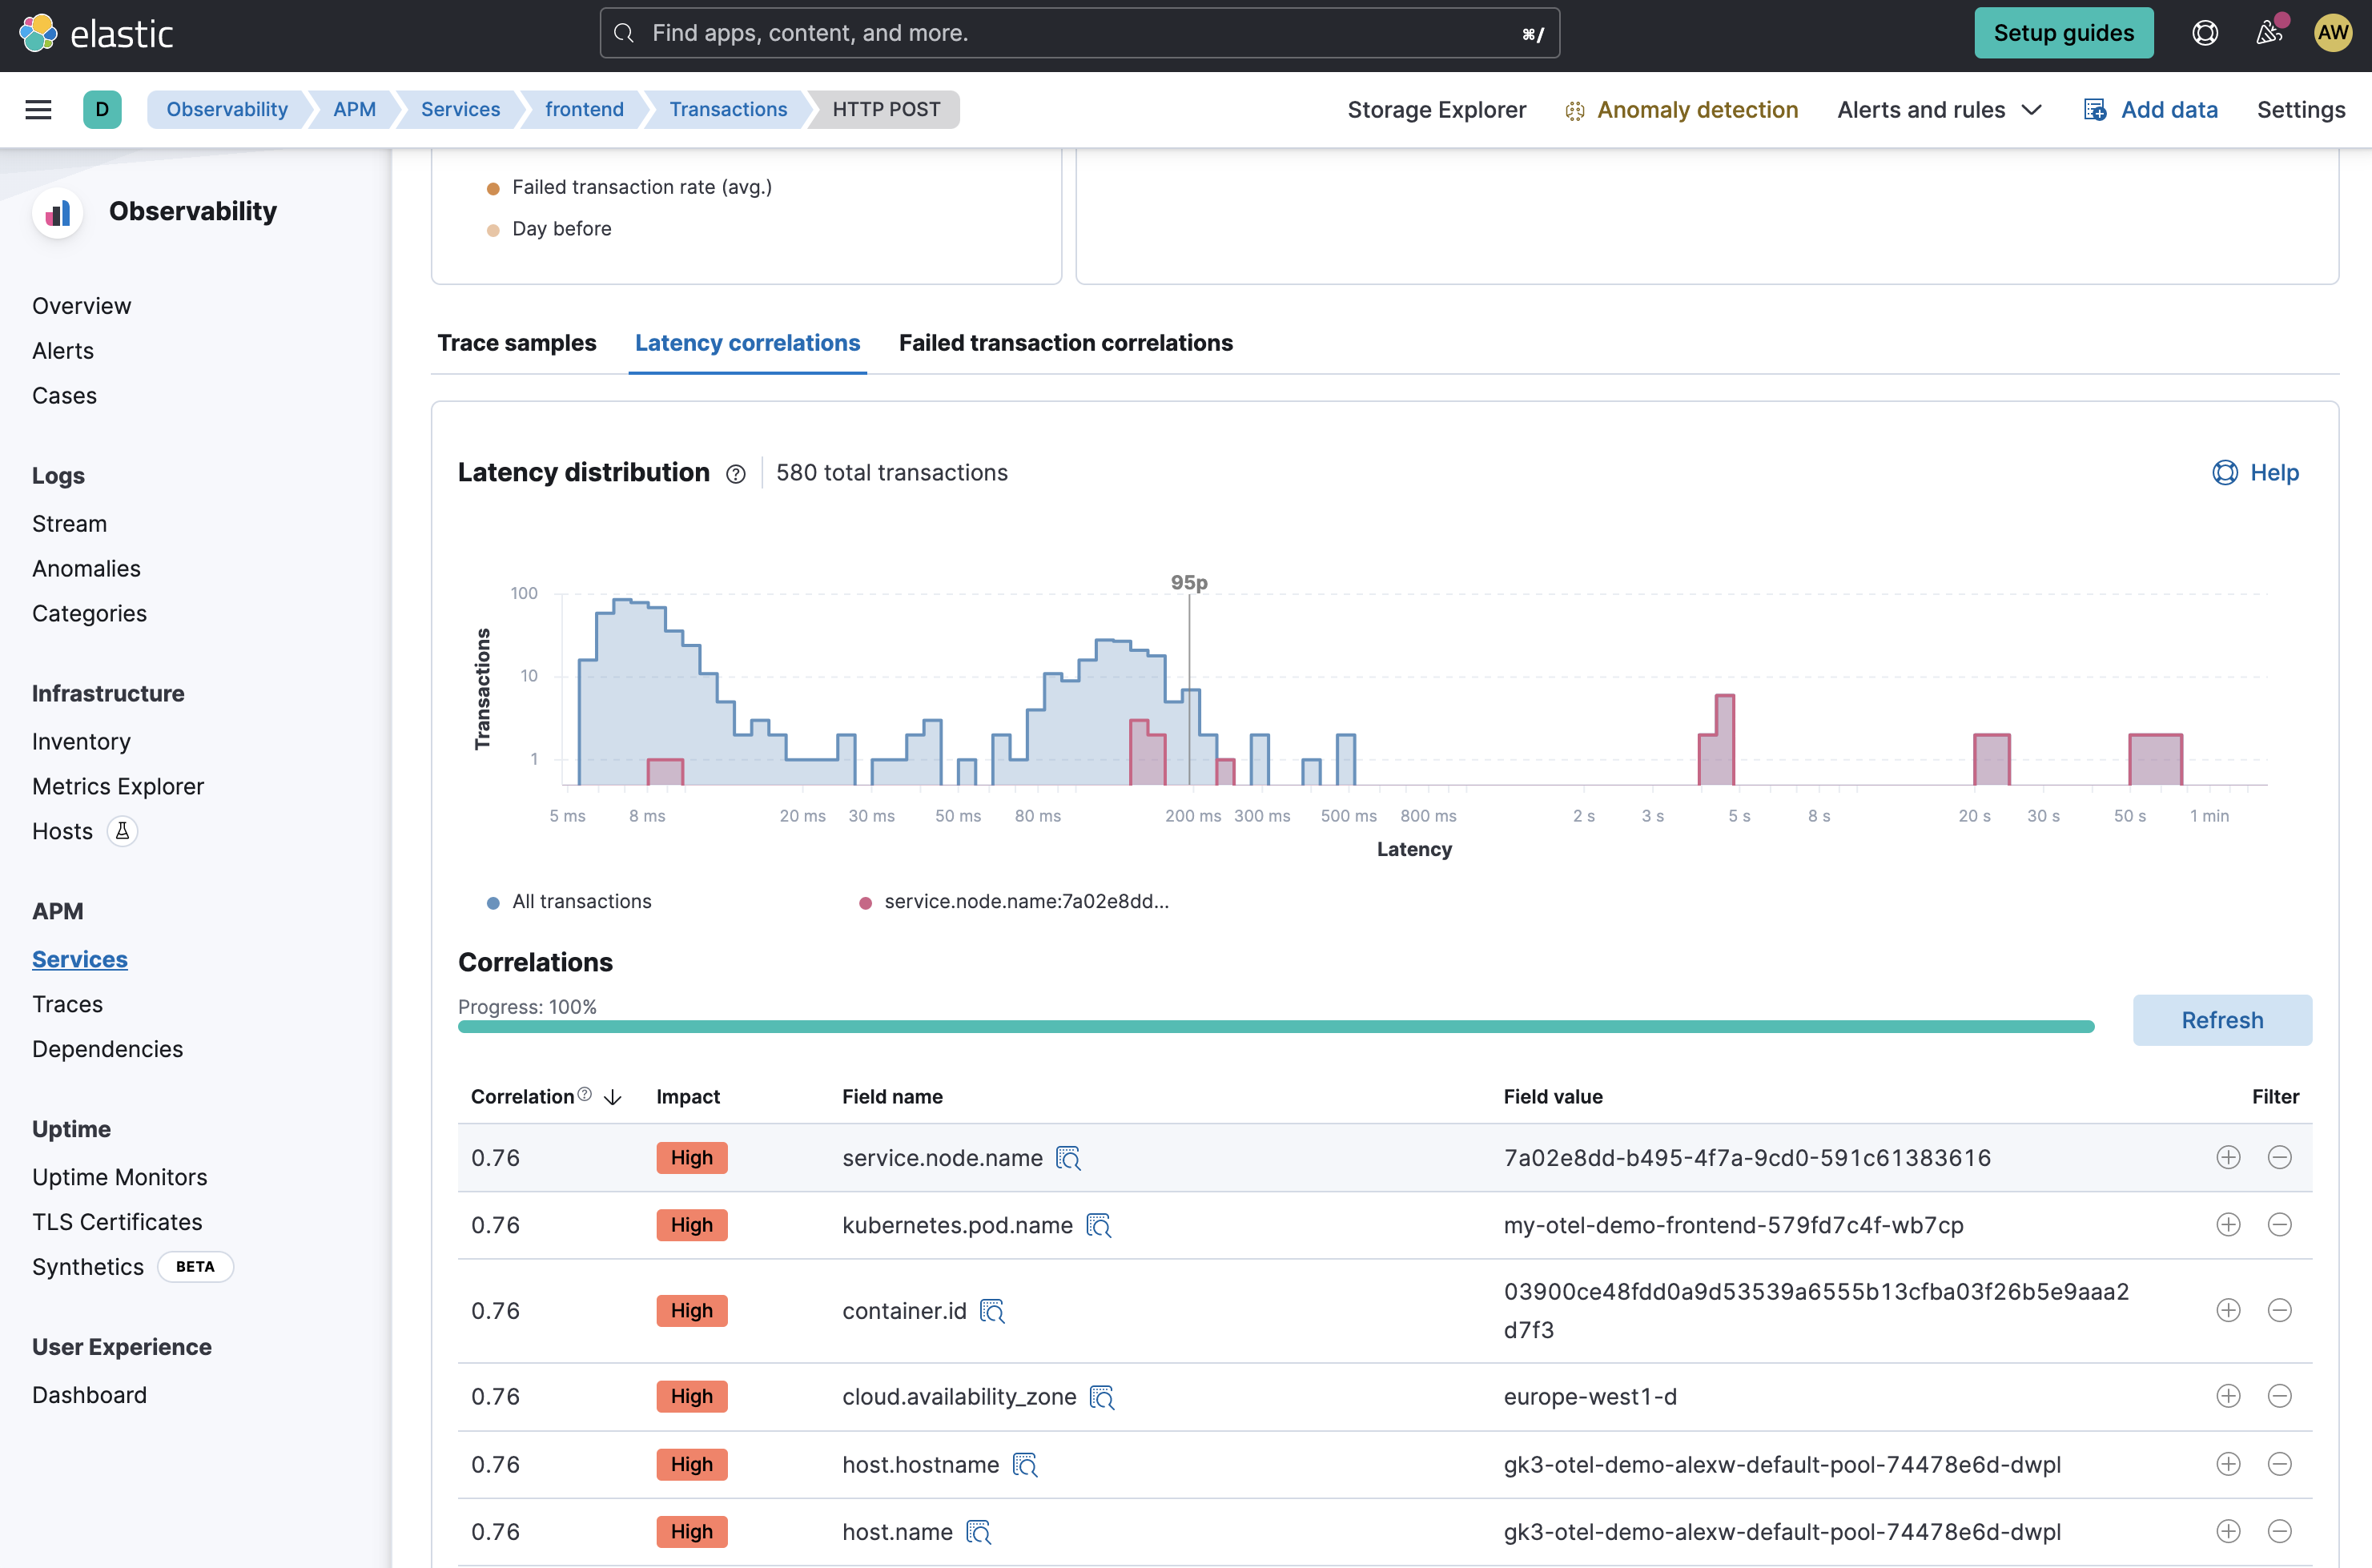
Task: Go to Observability breadcrumb
Action: (x=227, y=110)
